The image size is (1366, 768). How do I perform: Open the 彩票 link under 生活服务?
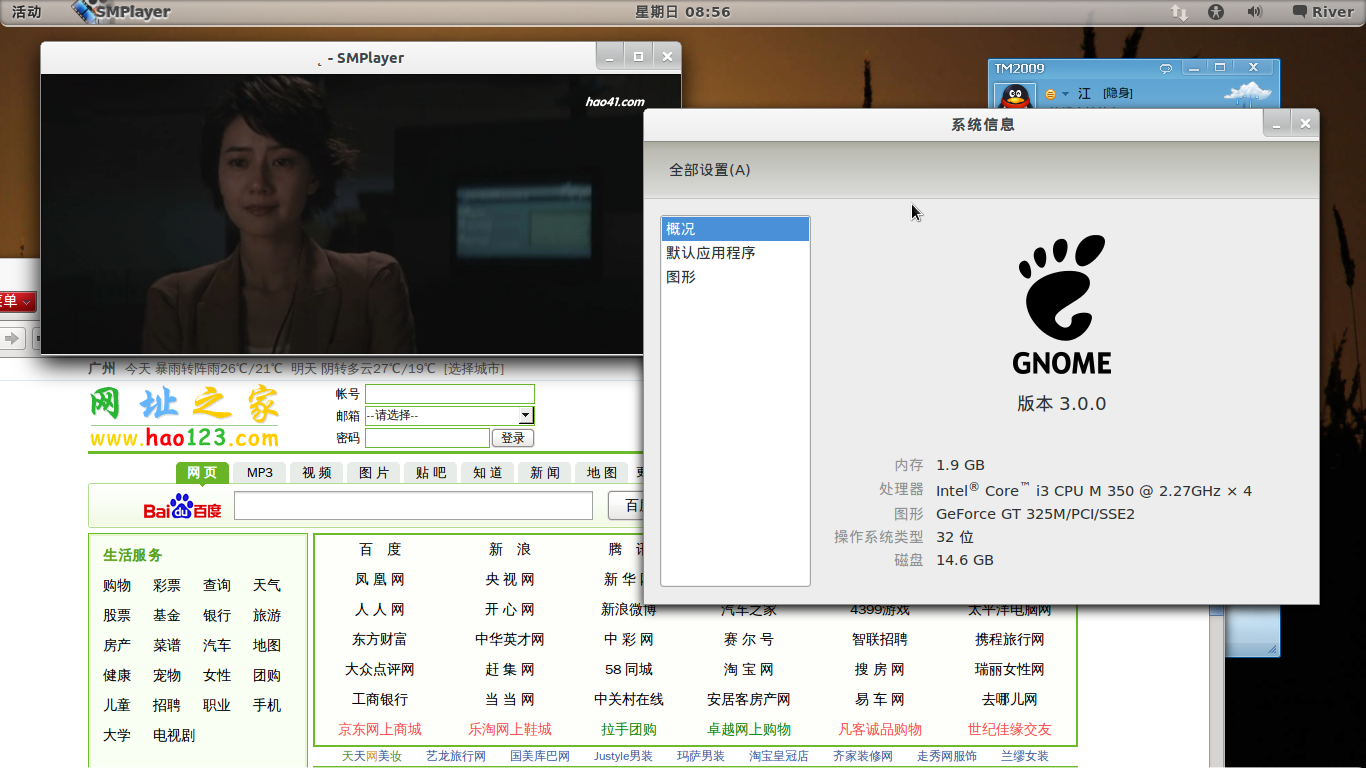pos(167,585)
